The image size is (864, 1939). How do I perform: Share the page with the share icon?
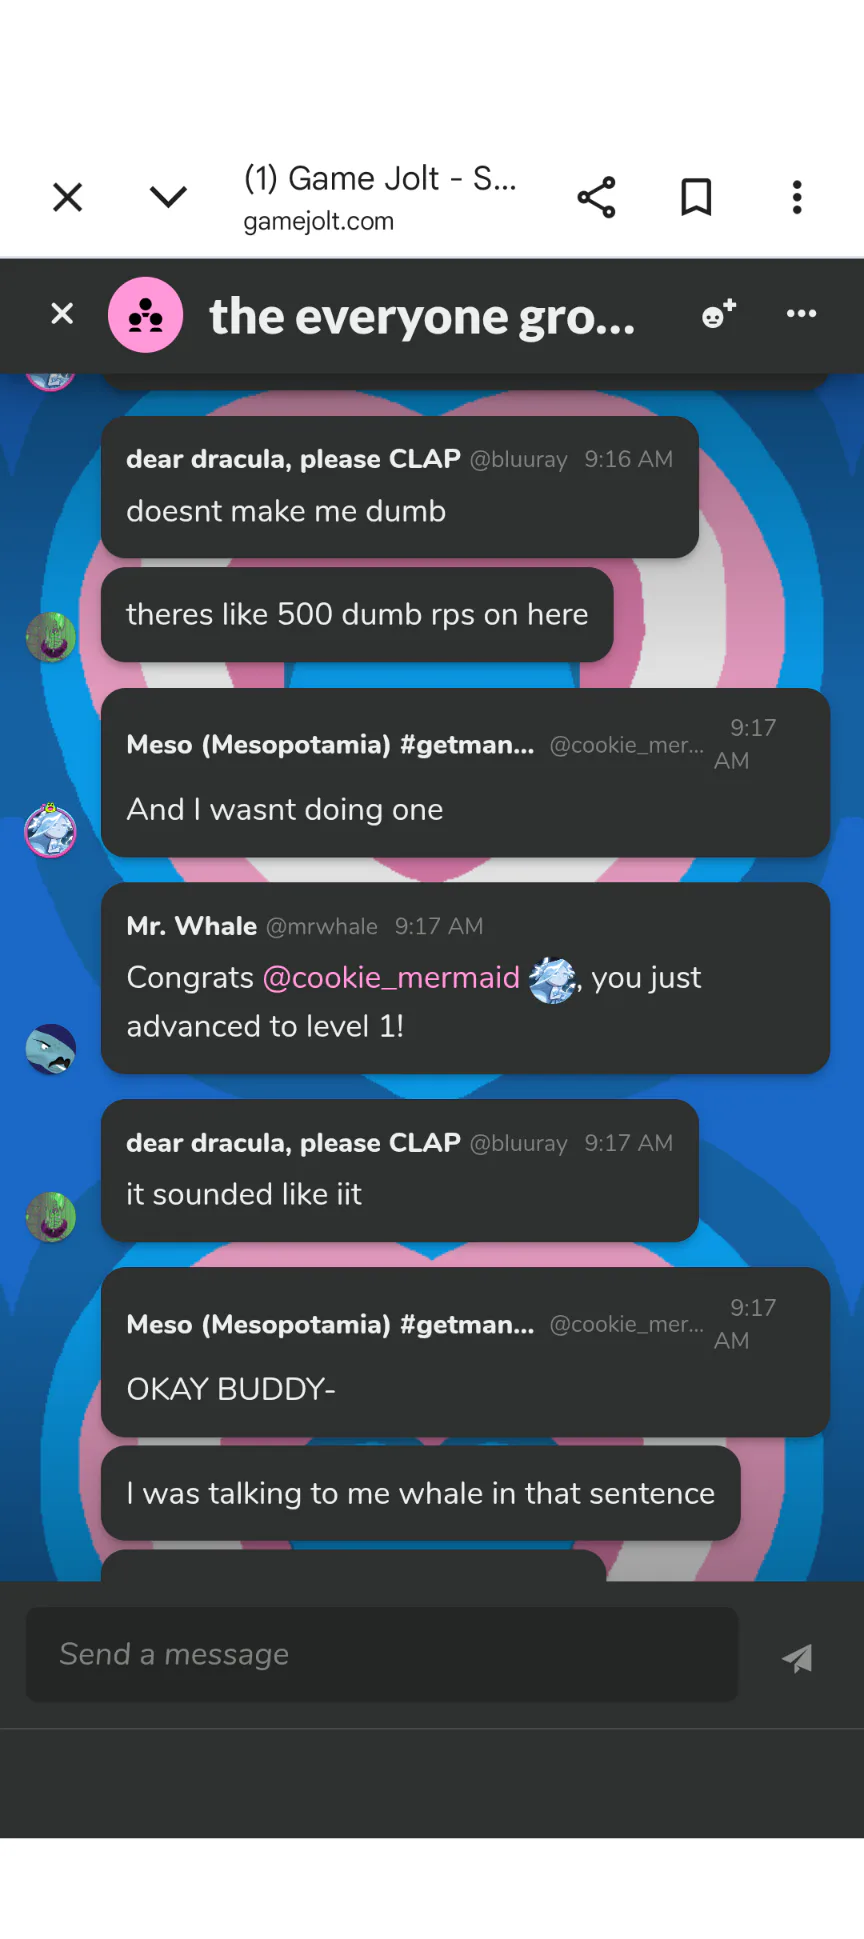(596, 197)
